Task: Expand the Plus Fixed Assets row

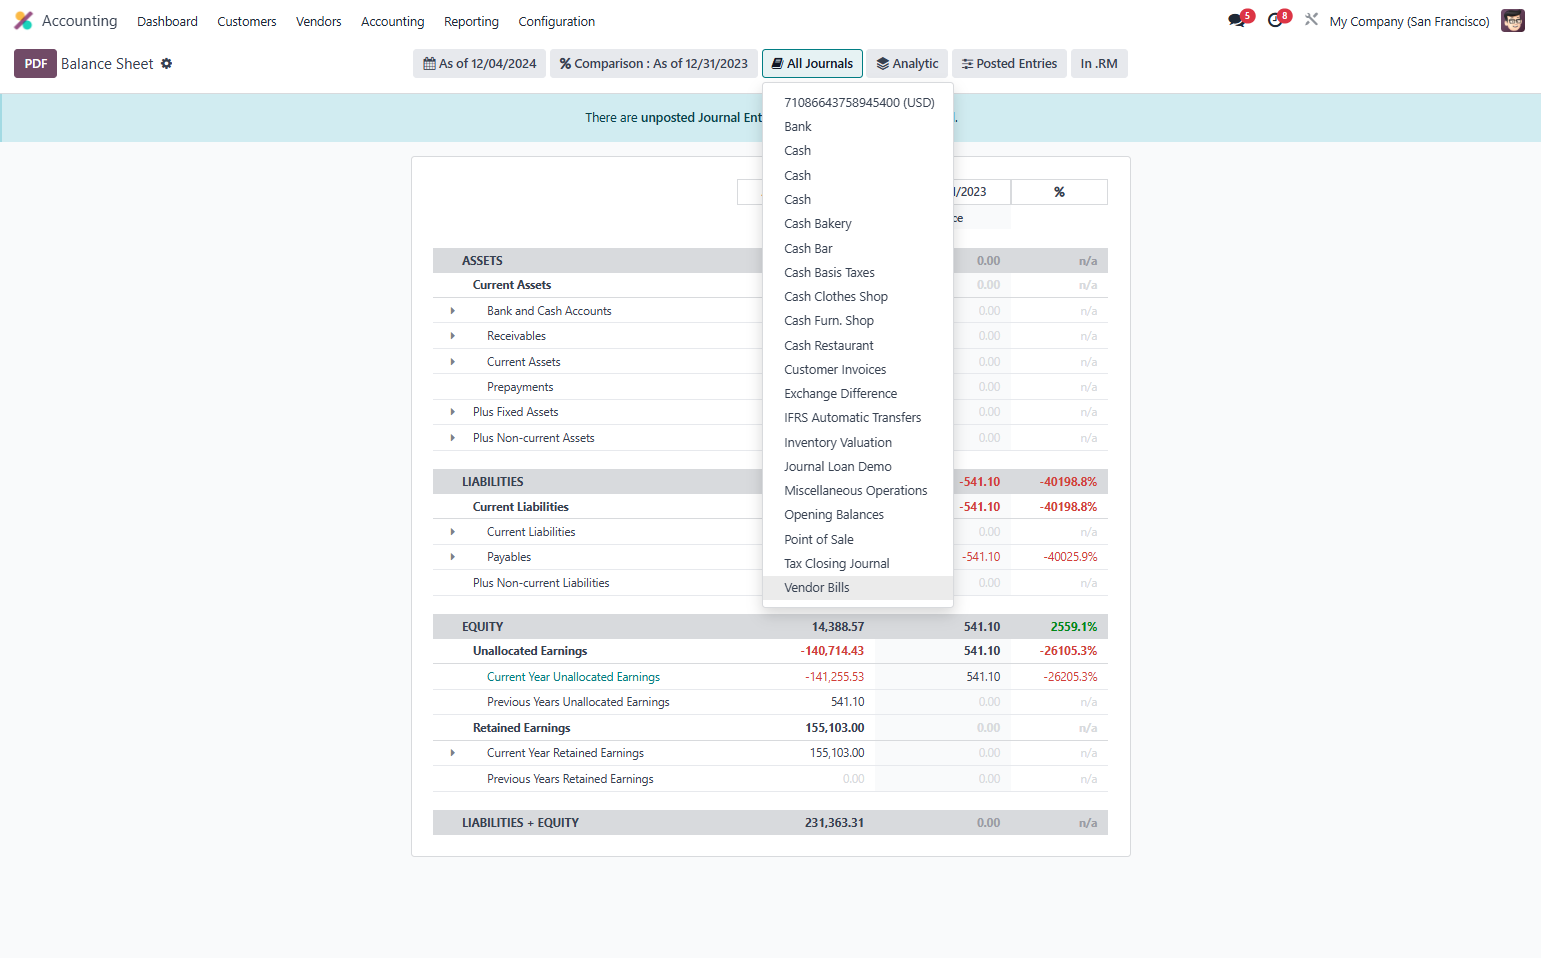Action: coord(452,412)
